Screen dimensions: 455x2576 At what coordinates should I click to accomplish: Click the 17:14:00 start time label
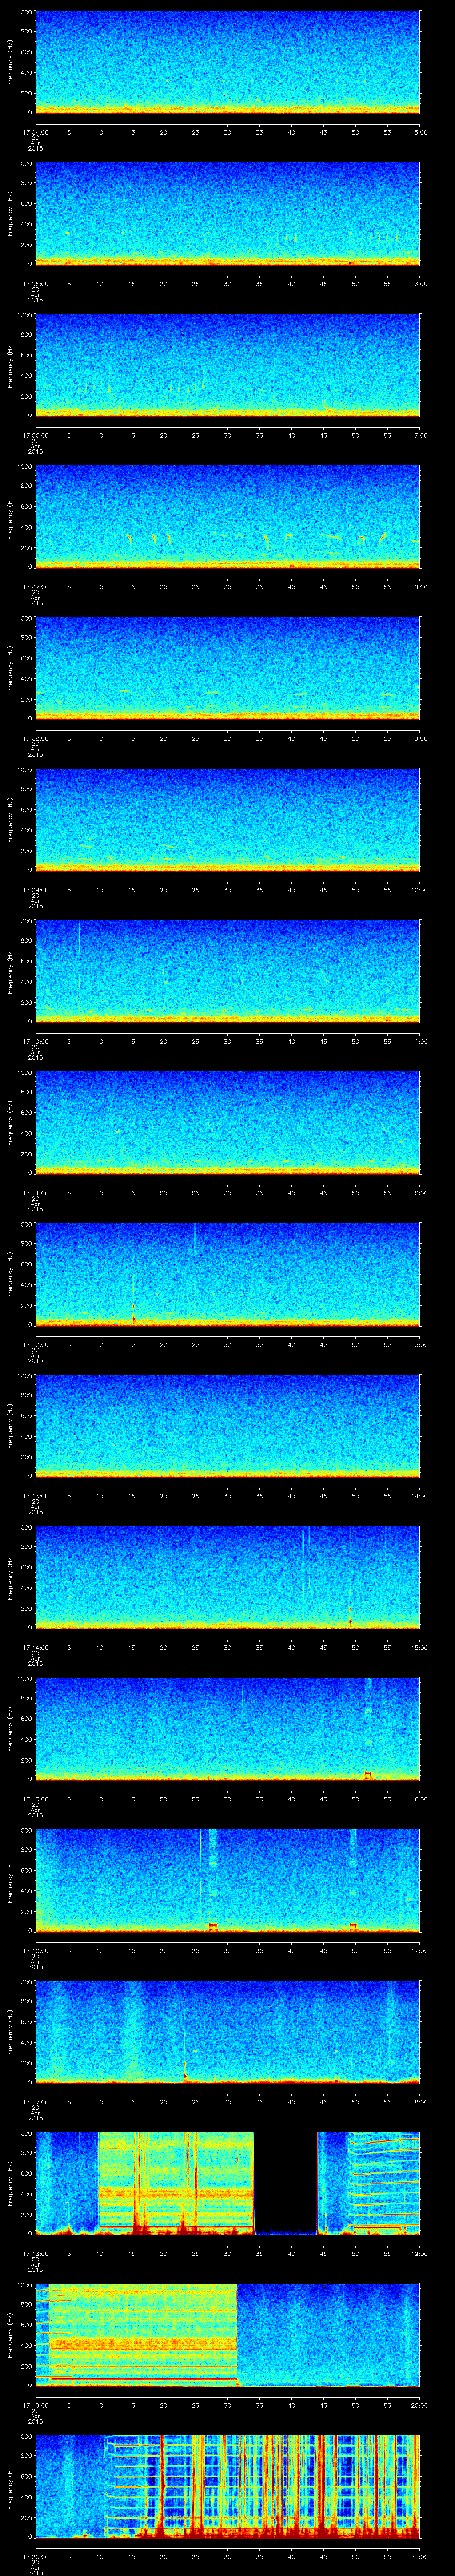tap(35, 1647)
